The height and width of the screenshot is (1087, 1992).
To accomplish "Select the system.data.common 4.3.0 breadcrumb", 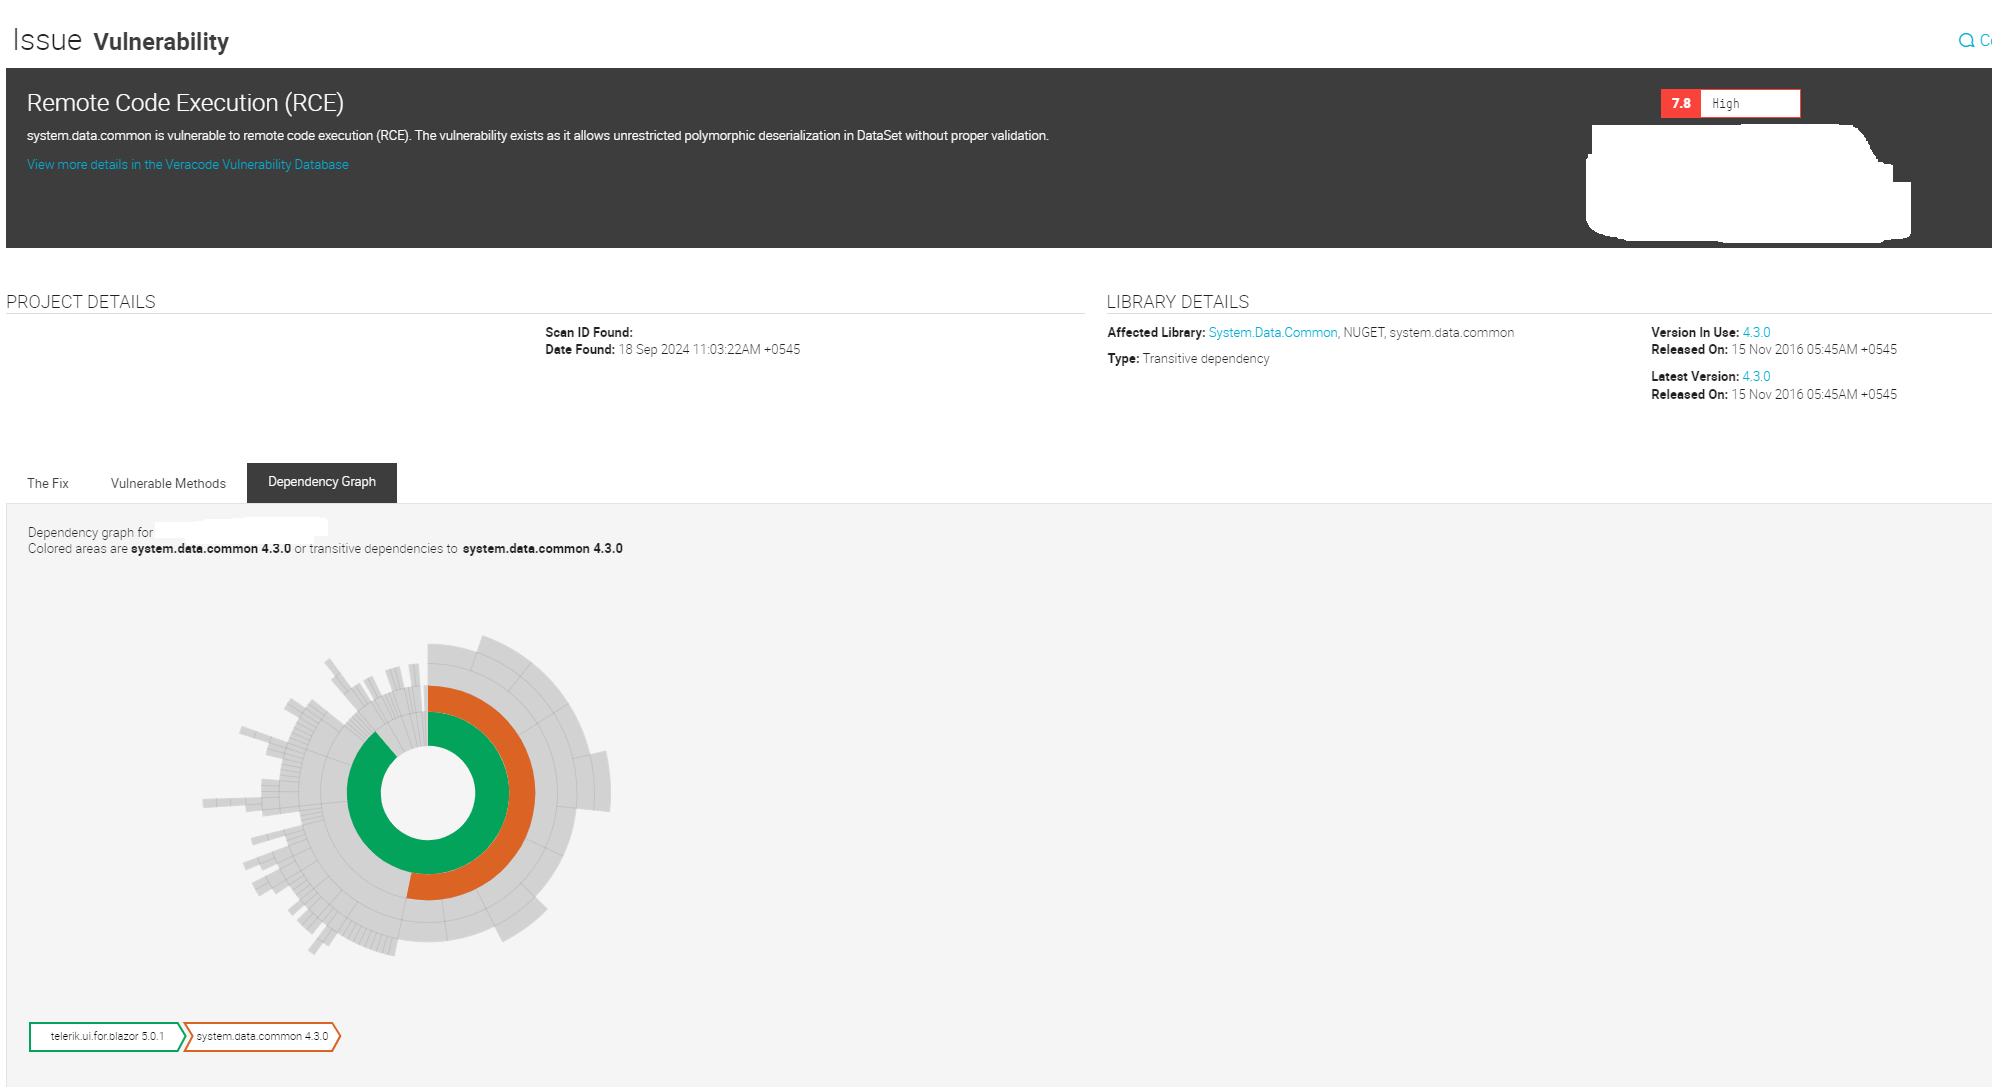I will (x=262, y=1037).
